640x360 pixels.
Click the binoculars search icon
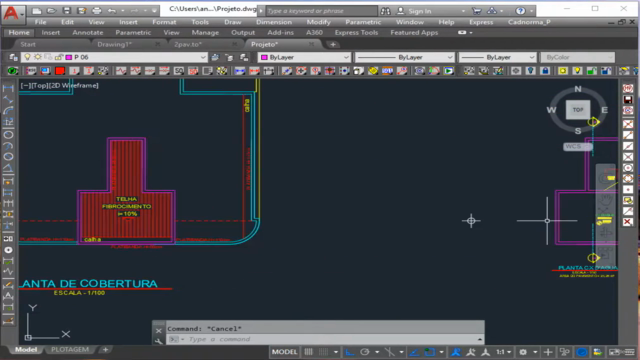[x=385, y=11]
